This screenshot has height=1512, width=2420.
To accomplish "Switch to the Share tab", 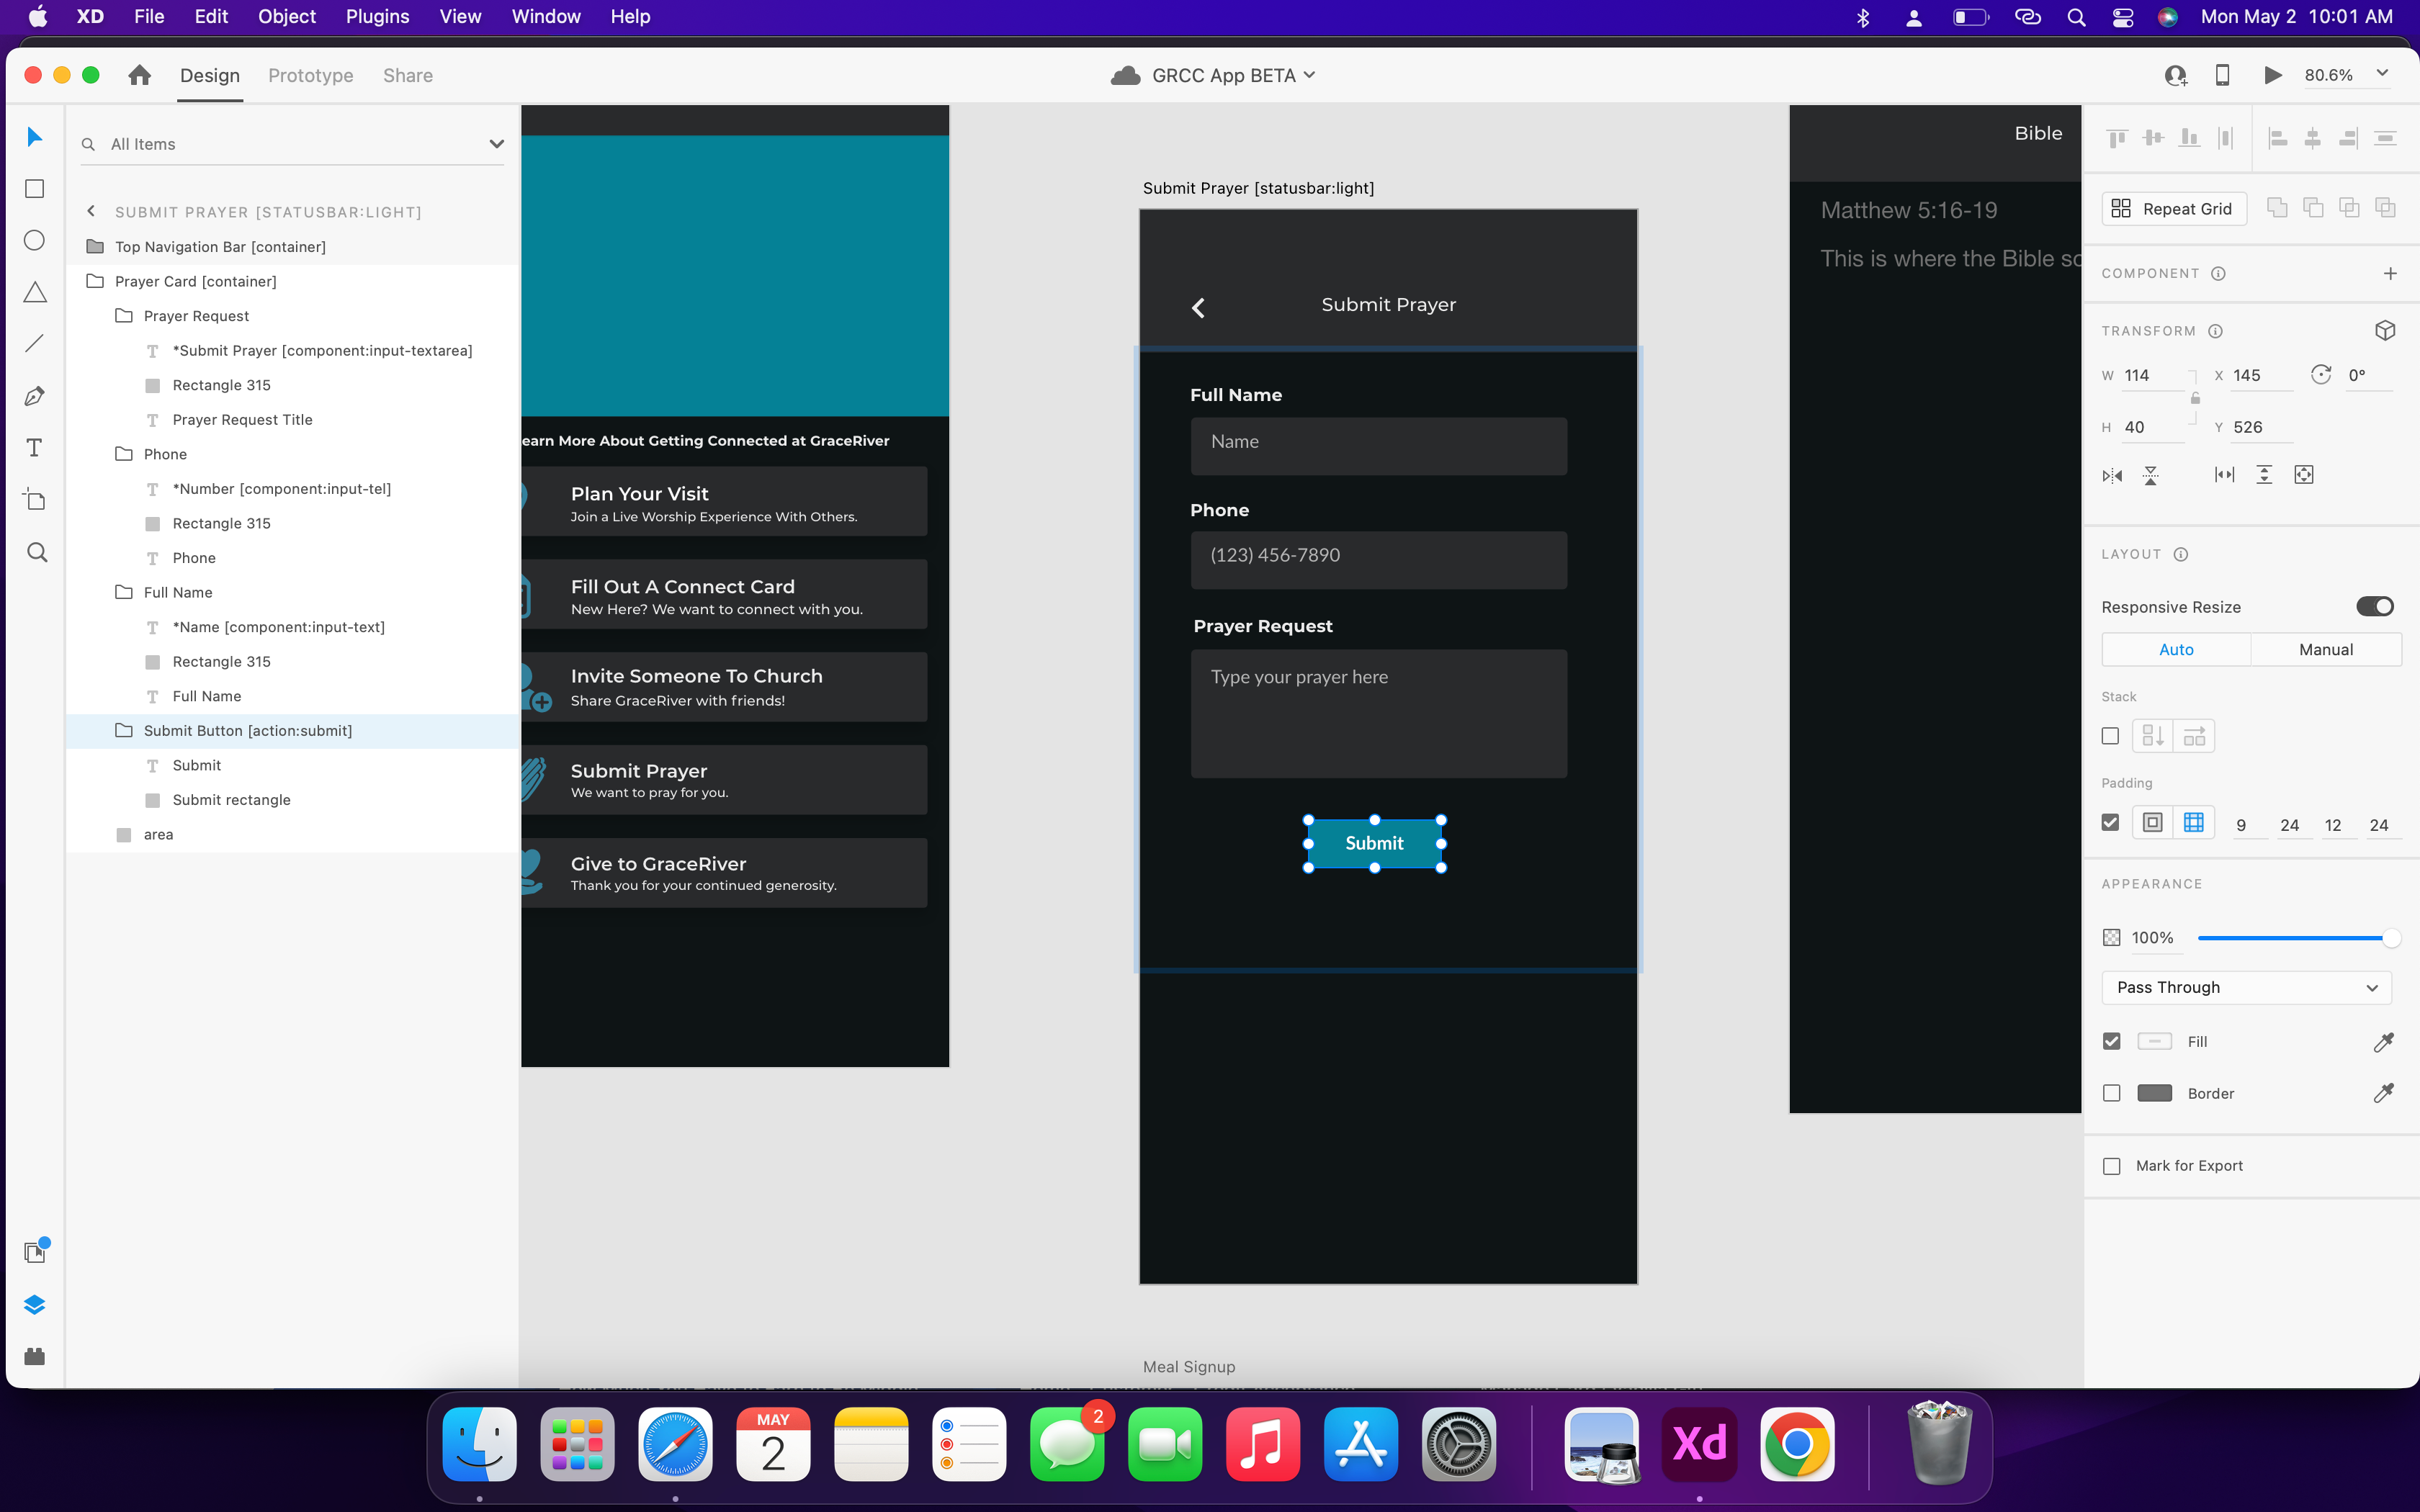I will [x=408, y=76].
